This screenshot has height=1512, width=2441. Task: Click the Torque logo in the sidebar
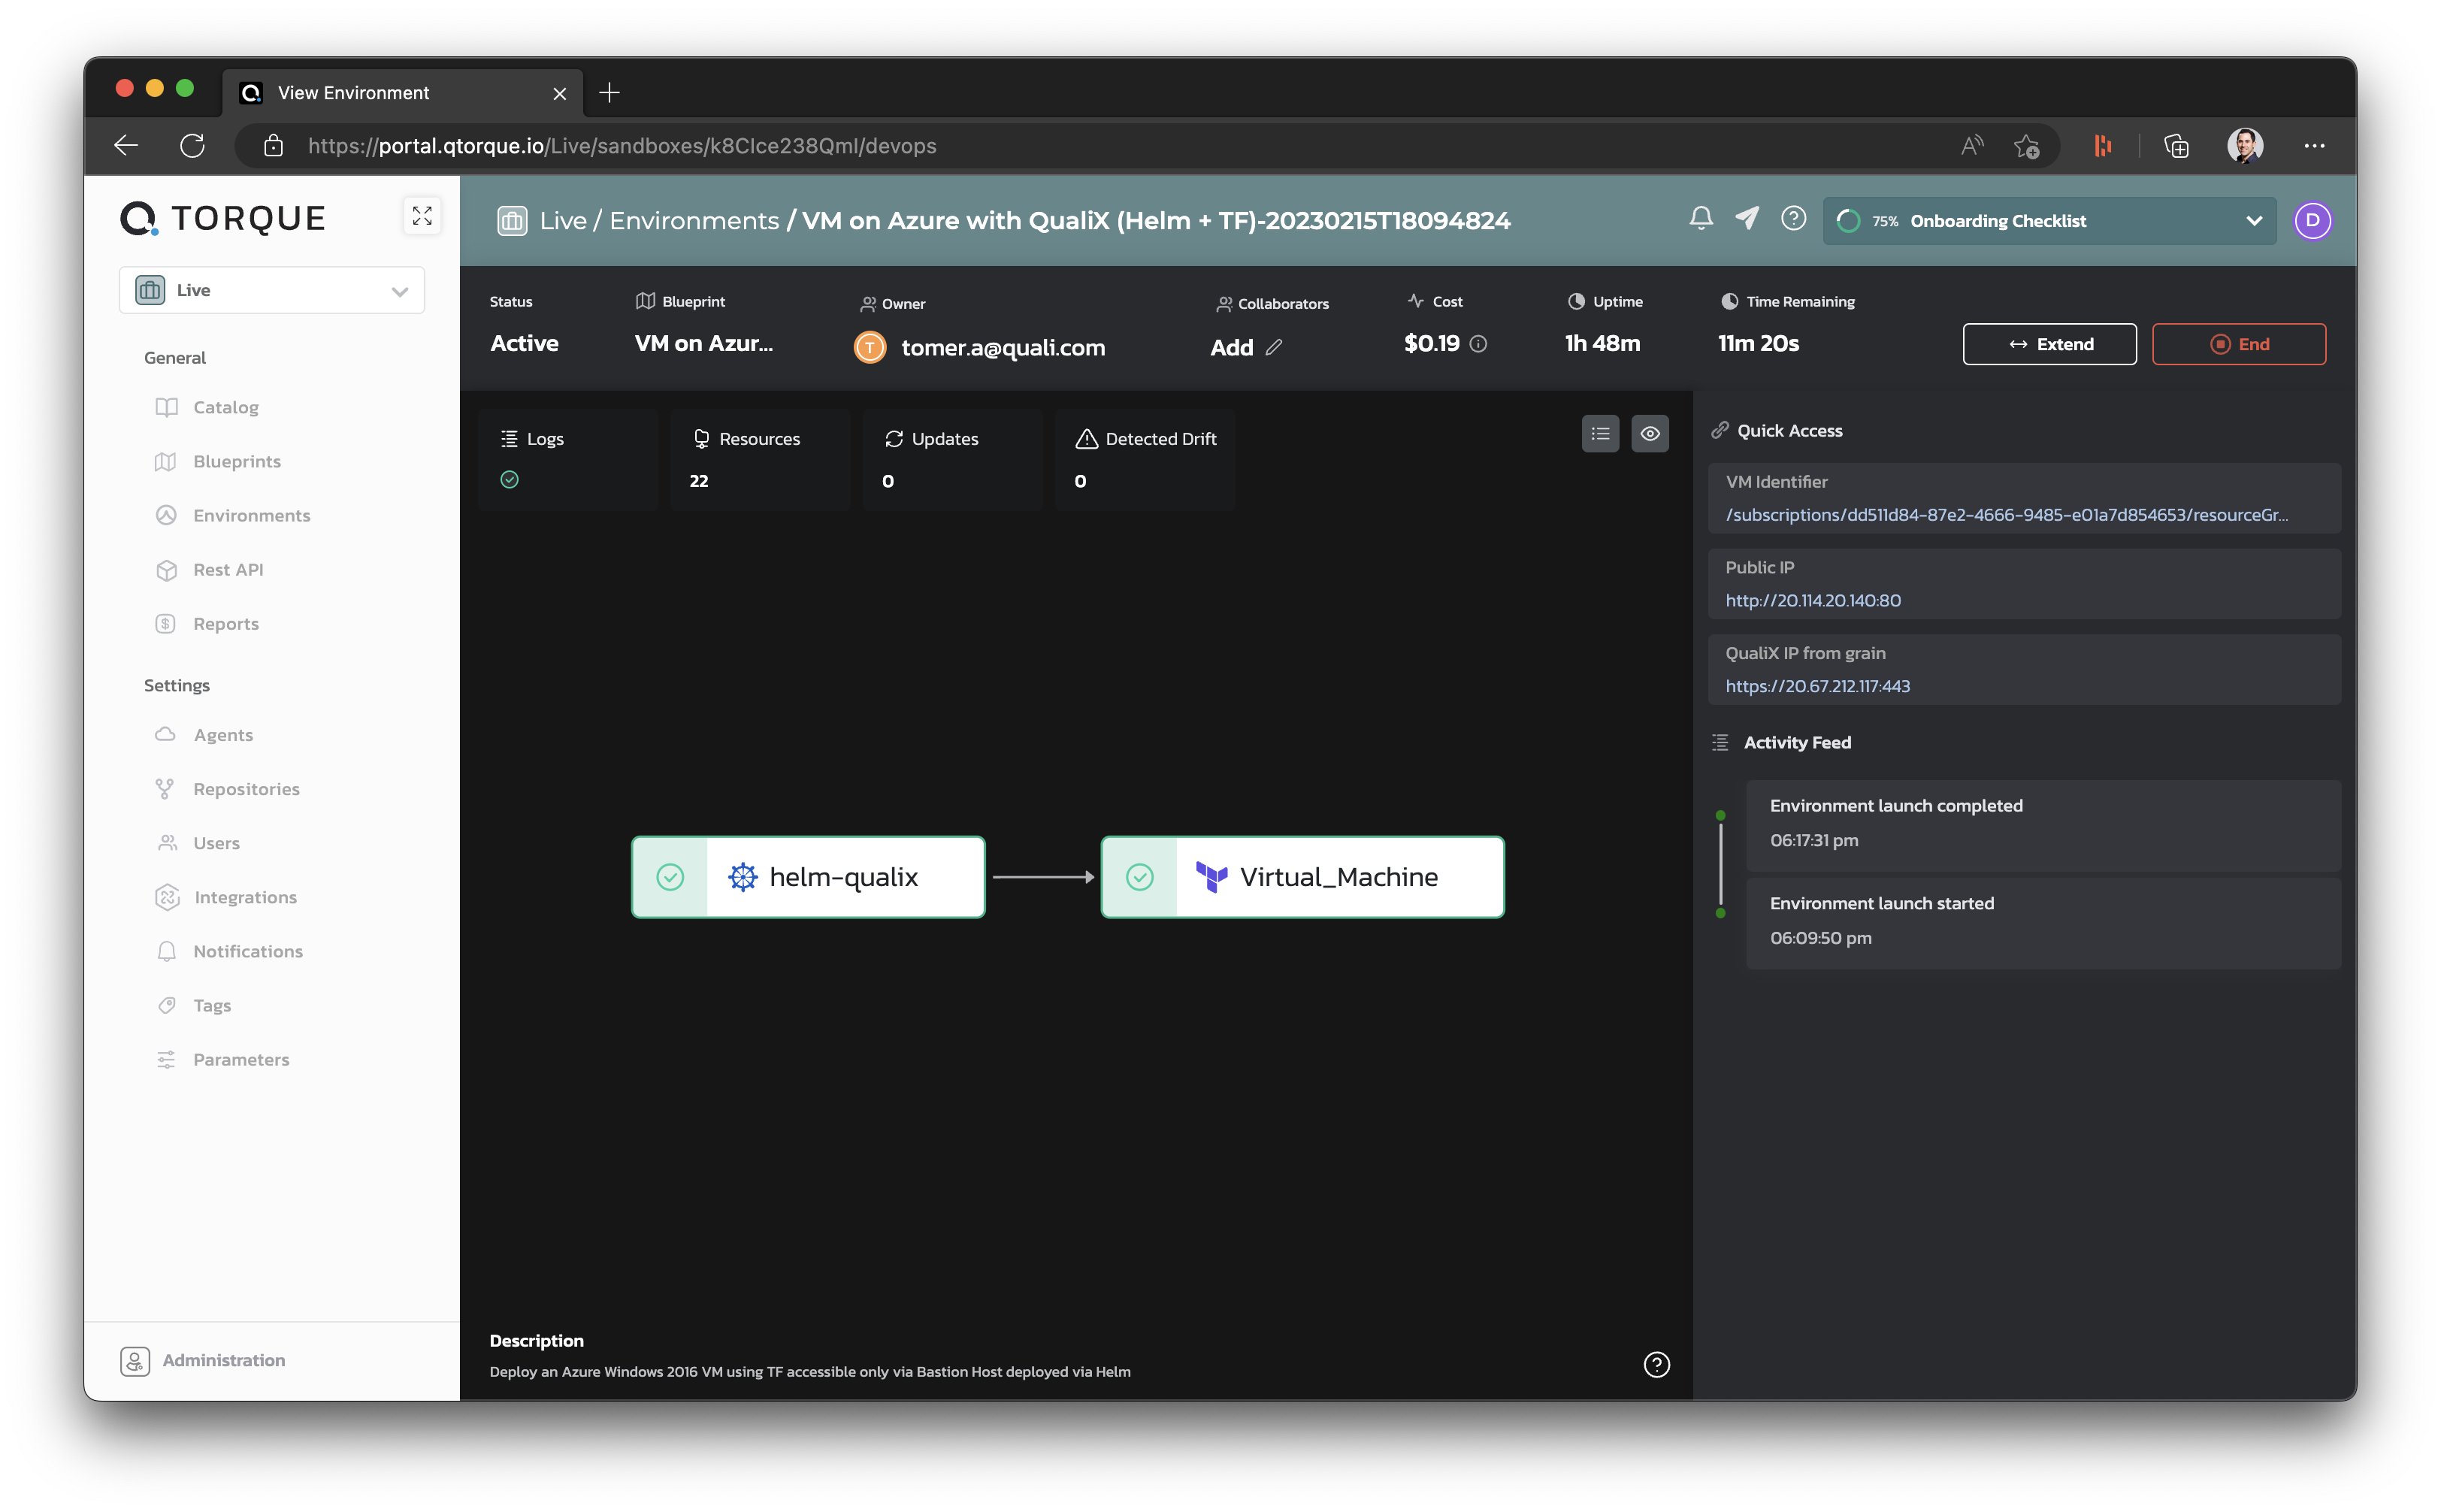point(223,218)
